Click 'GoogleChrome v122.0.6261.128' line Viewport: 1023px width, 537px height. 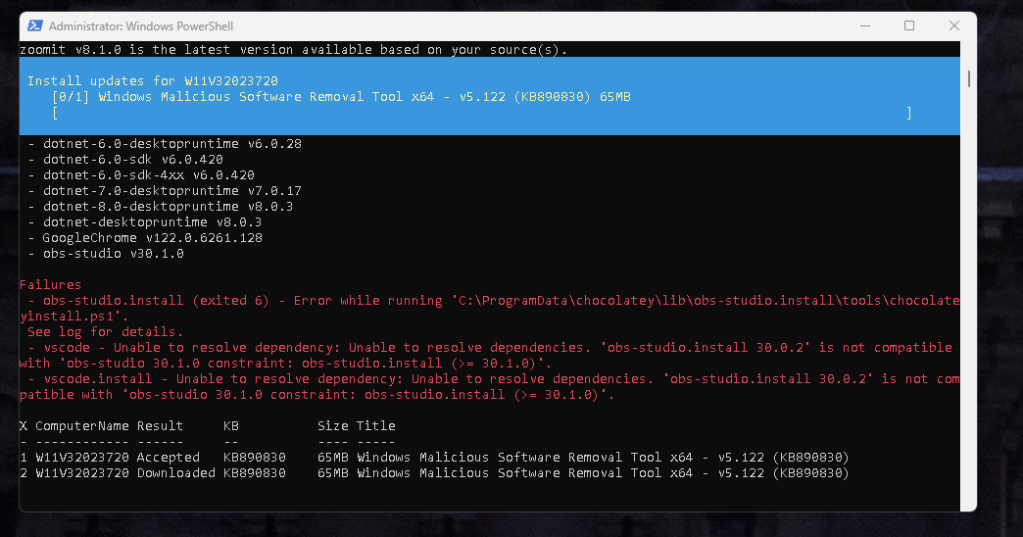[145, 238]
